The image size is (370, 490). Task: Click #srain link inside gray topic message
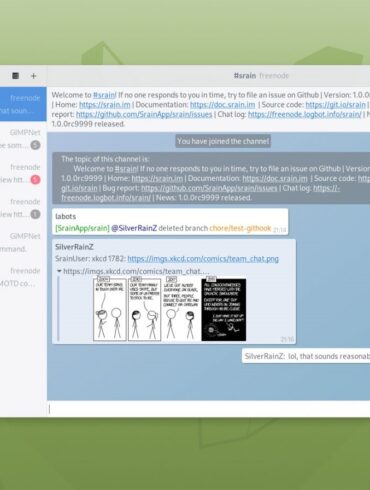[126, 169]
